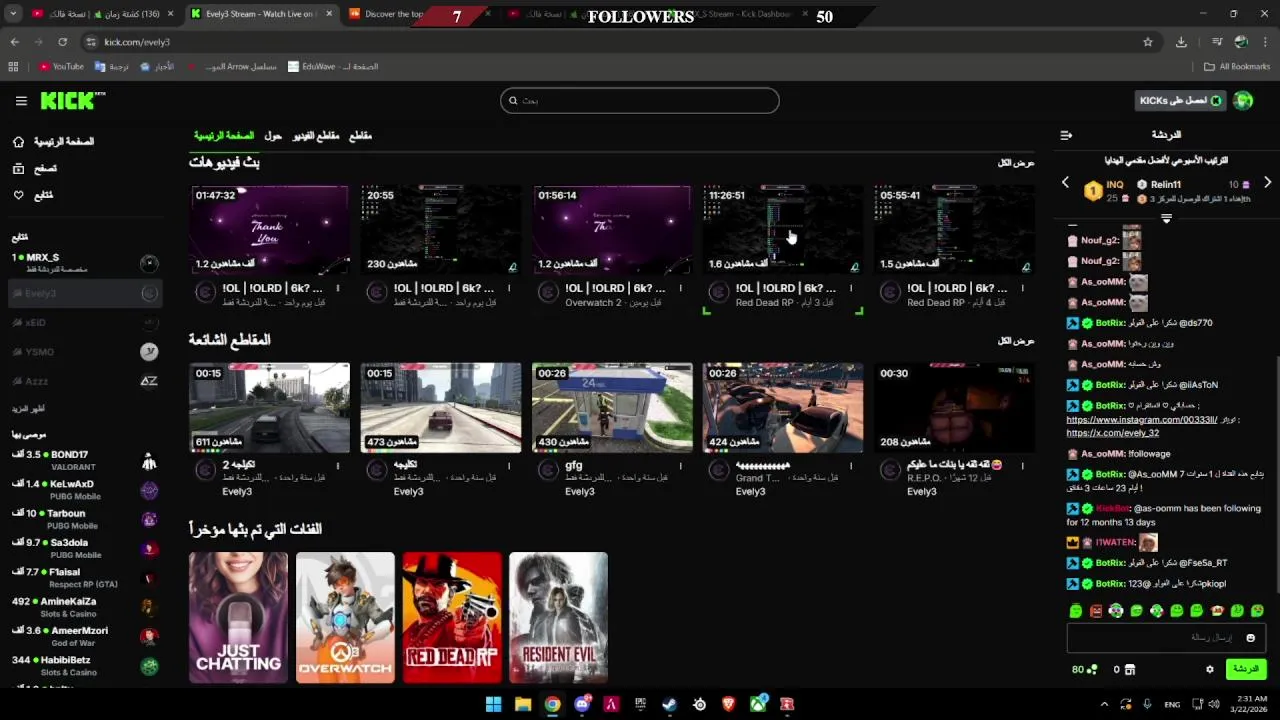Open the Resident Evil category card
1280x720 pixels.
pos(558,617)
